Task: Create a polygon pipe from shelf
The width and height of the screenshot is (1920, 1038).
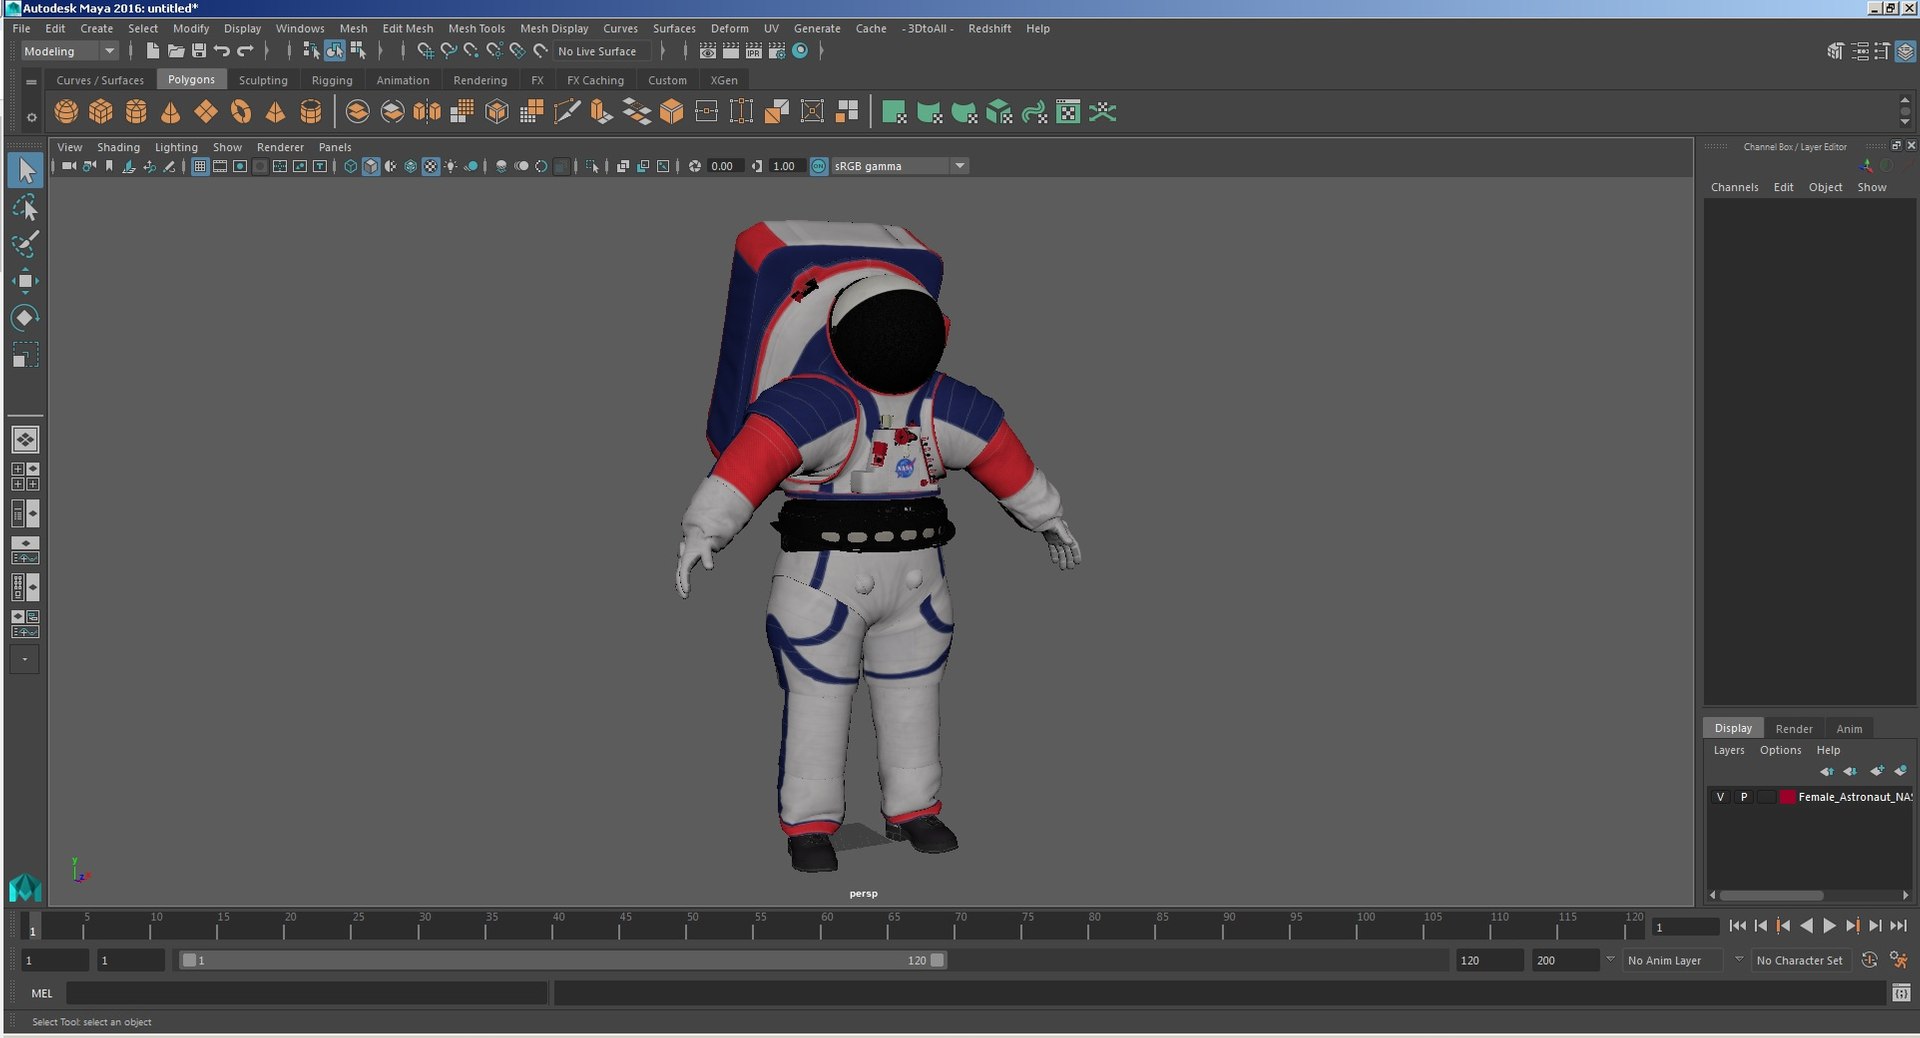Action: [311, 112]
